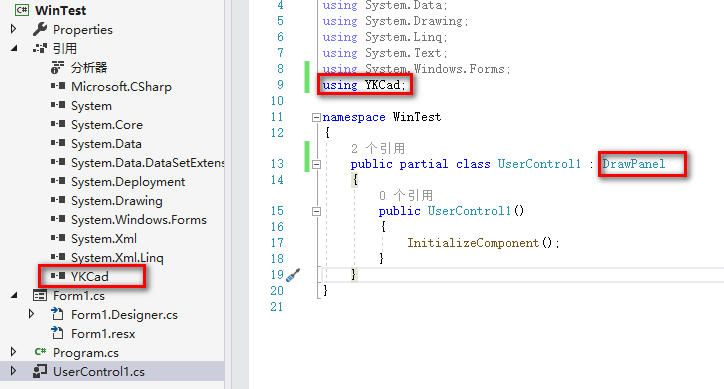Image resolution: width=724 pixels, height=389 pixels.
Task: Click the YKCad reference icon
Action: (x=58, y=276)
